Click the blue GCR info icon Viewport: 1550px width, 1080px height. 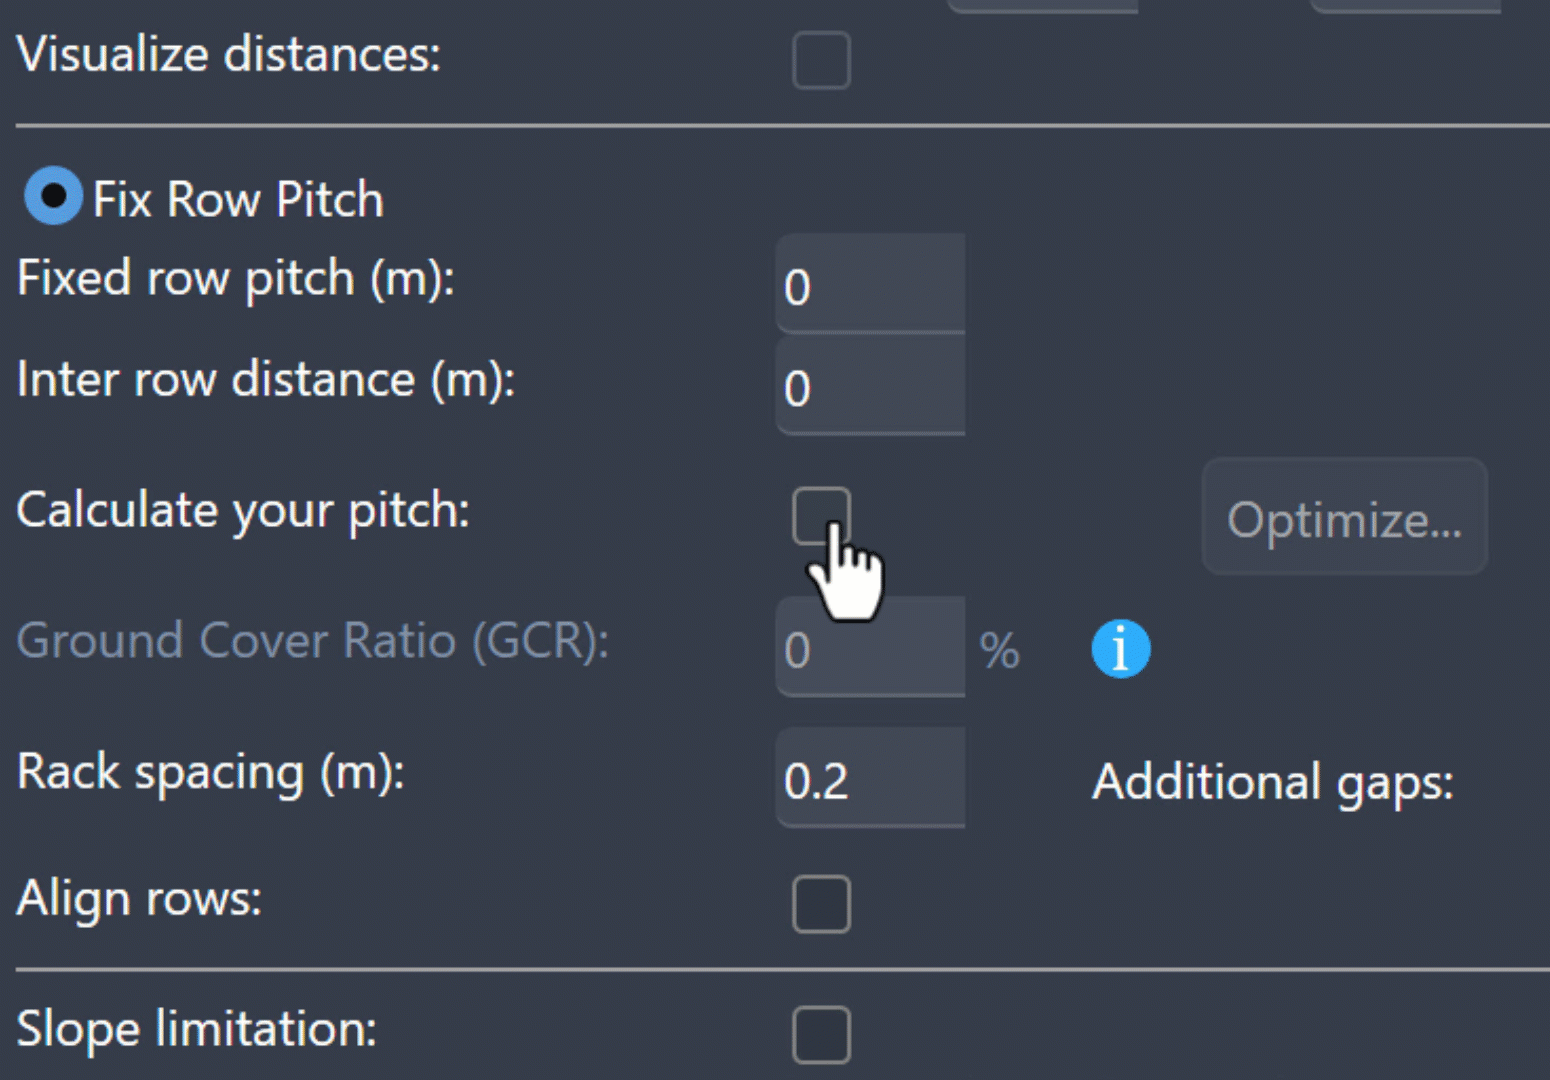pyautogui.click(x=1120, y=649)
